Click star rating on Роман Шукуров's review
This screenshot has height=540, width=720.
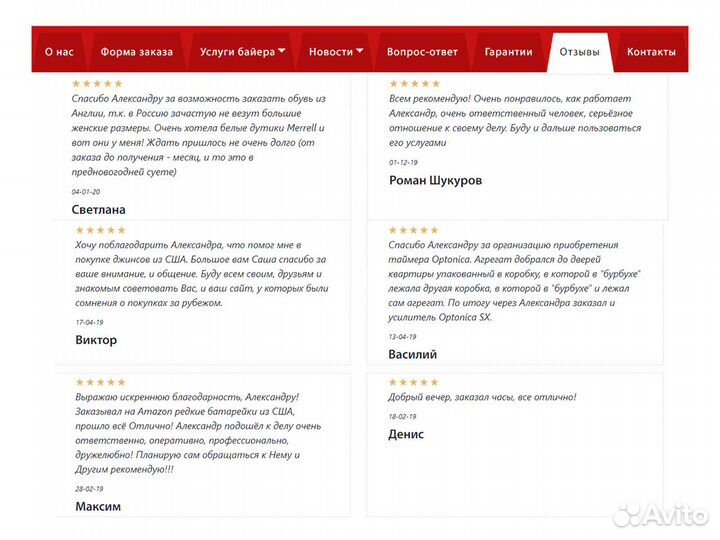414,84
